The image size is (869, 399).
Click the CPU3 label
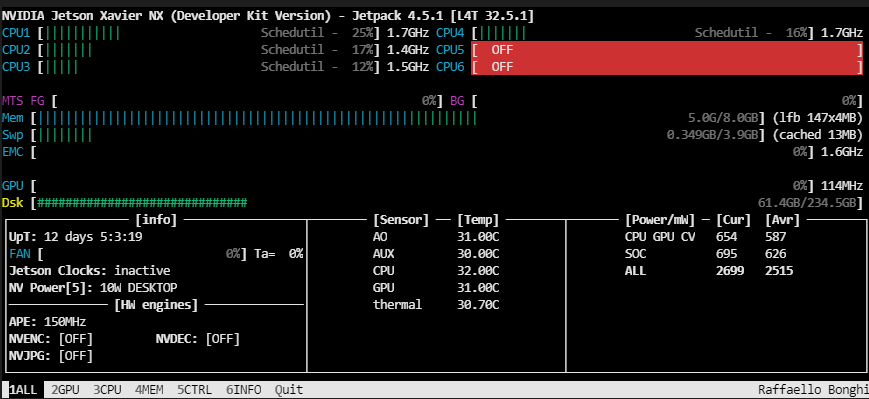pos(16,67)
